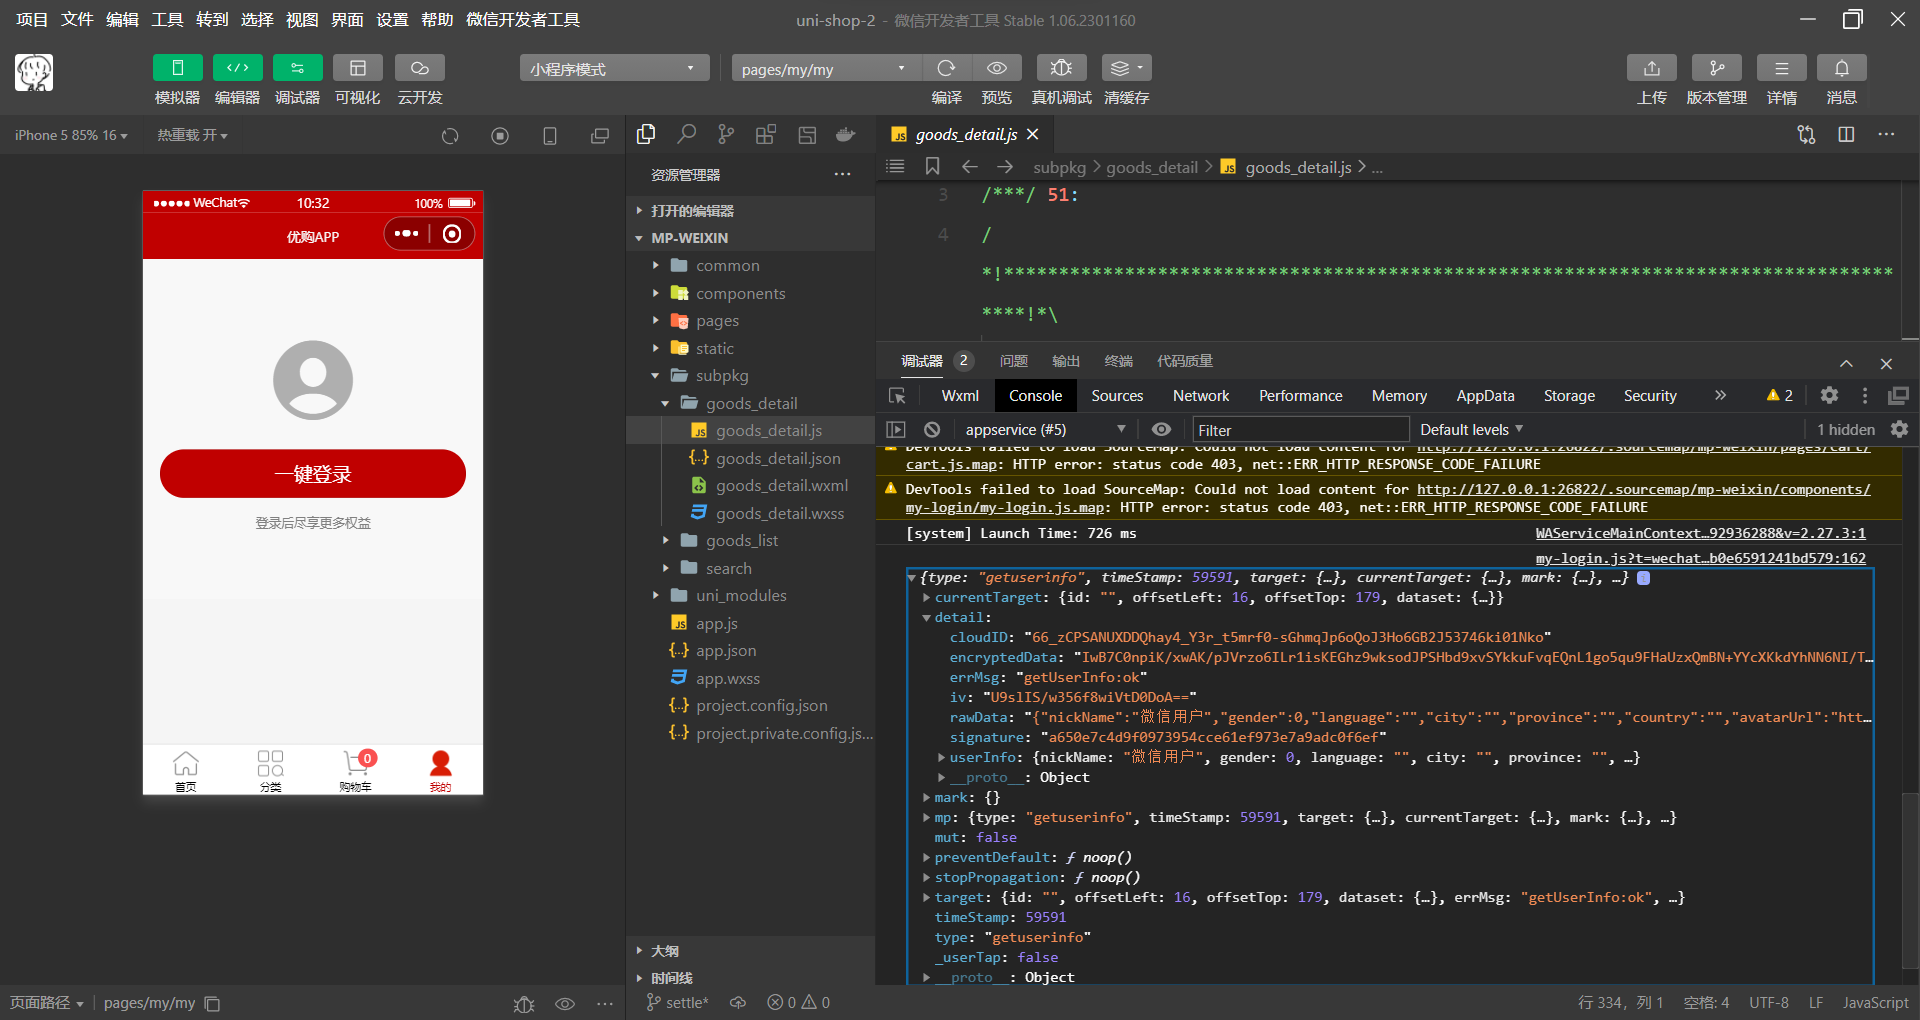
Task: Open the 小程序模式 mode dropdown
Action: (x=614, y=68)
